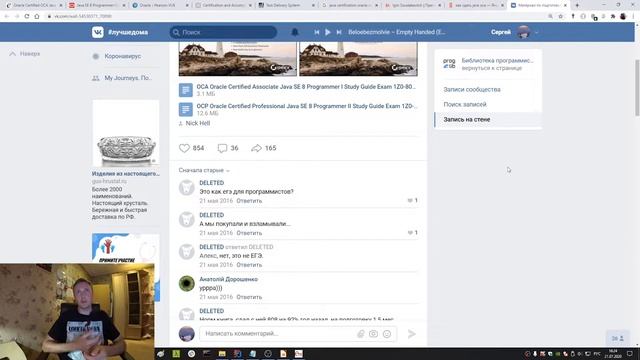
Task: Click the page vertical scrollbar
Action: click(x=637, y=88)
